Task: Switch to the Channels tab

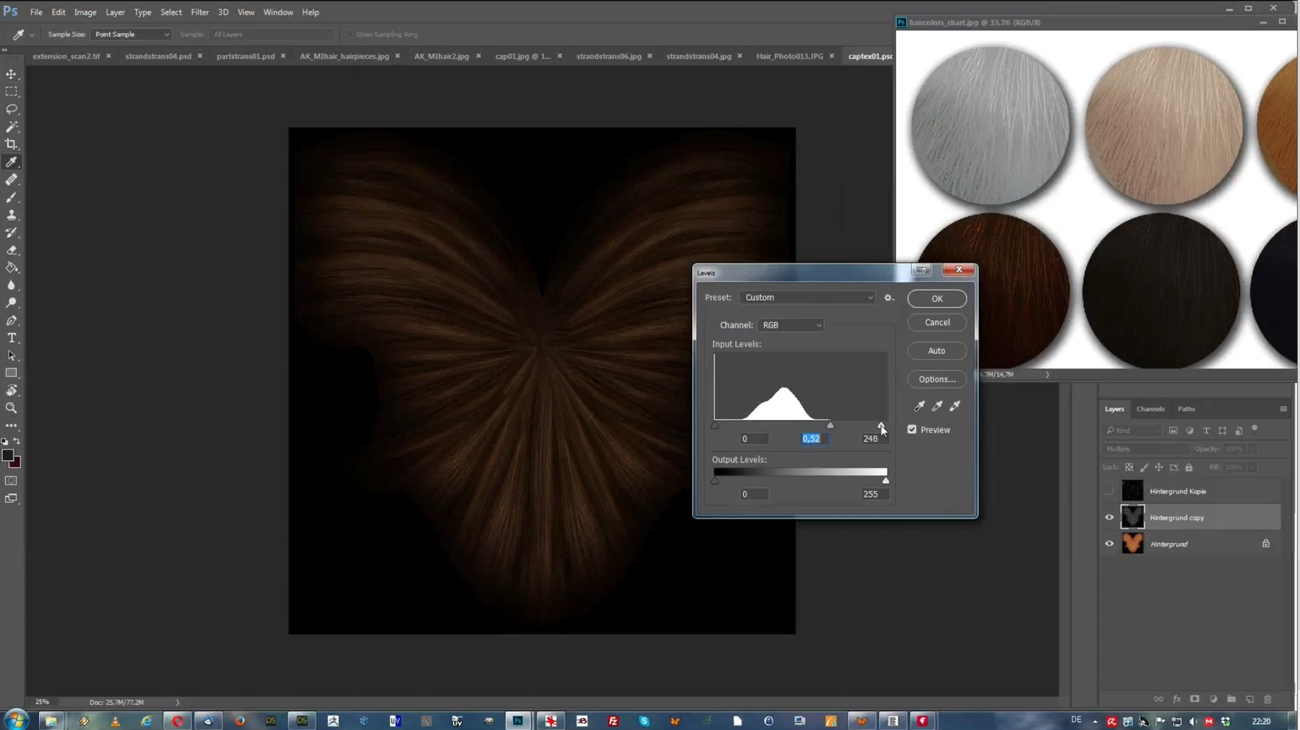Action: pyautogui.click(x=1150, y=408)
